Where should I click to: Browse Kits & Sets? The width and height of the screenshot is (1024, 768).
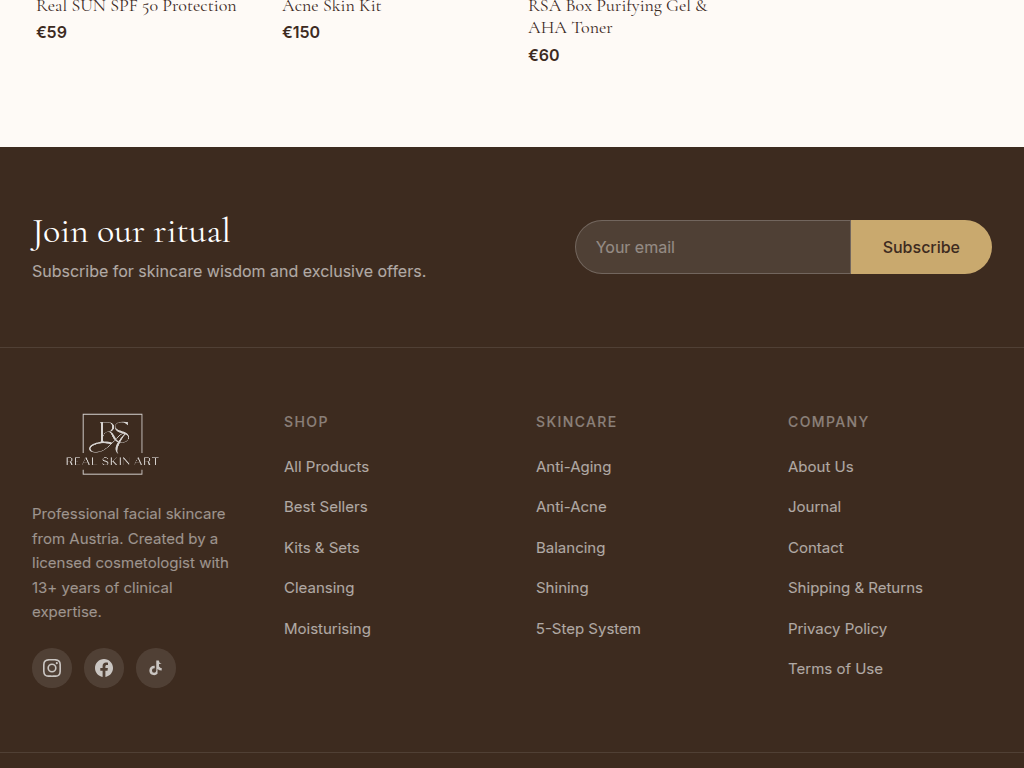tap(321, 548)
